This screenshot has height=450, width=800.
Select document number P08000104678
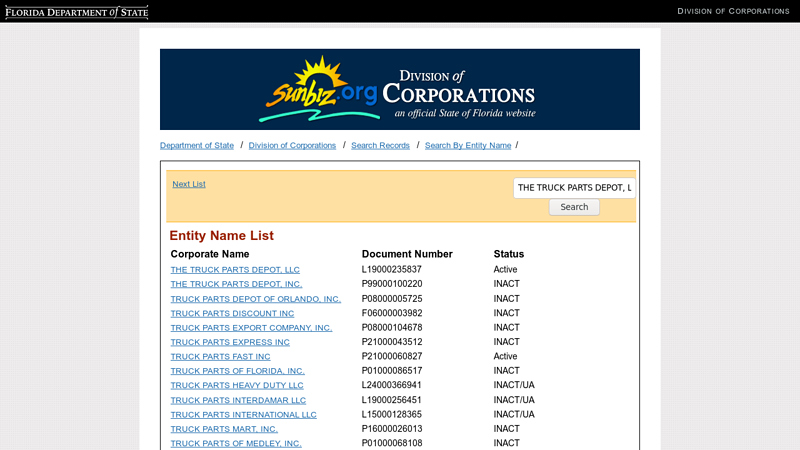tap(392, 327)
